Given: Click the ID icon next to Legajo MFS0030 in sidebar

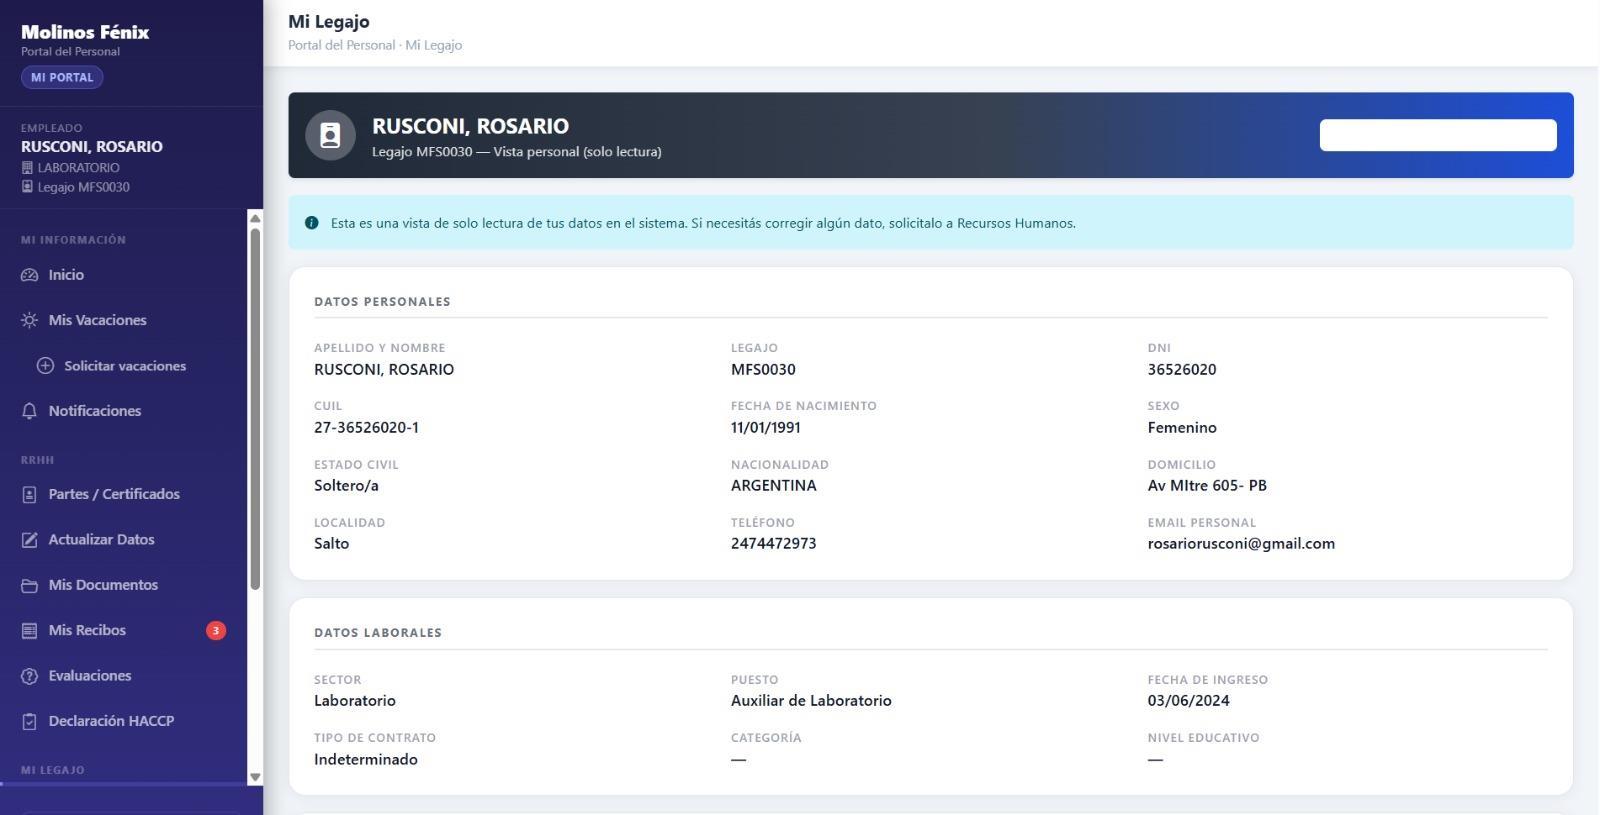Looking at the screenshot, I should click(x=27, y=187).
